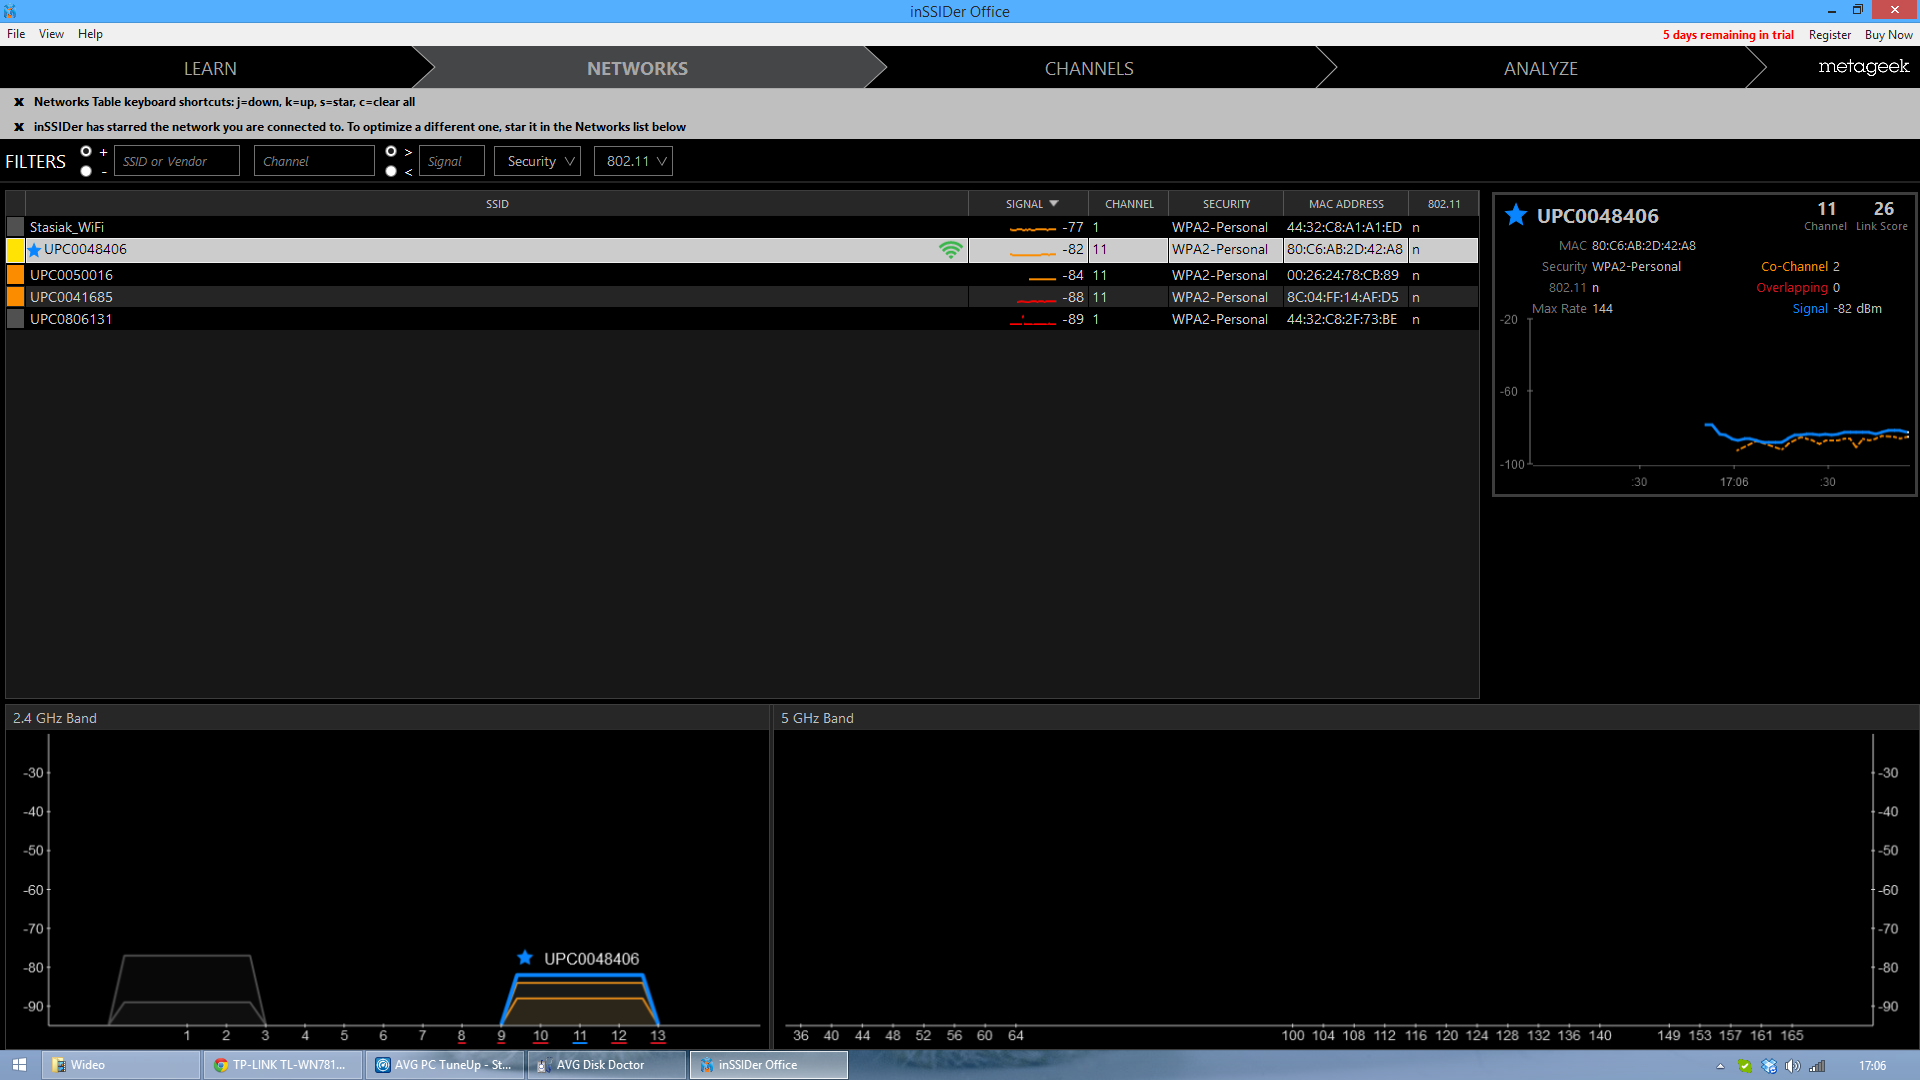Select the minus radio for SSID filter
The height and width of the screenshot is (1080, 1920).
pyautogui.click(x=86, y=171)
